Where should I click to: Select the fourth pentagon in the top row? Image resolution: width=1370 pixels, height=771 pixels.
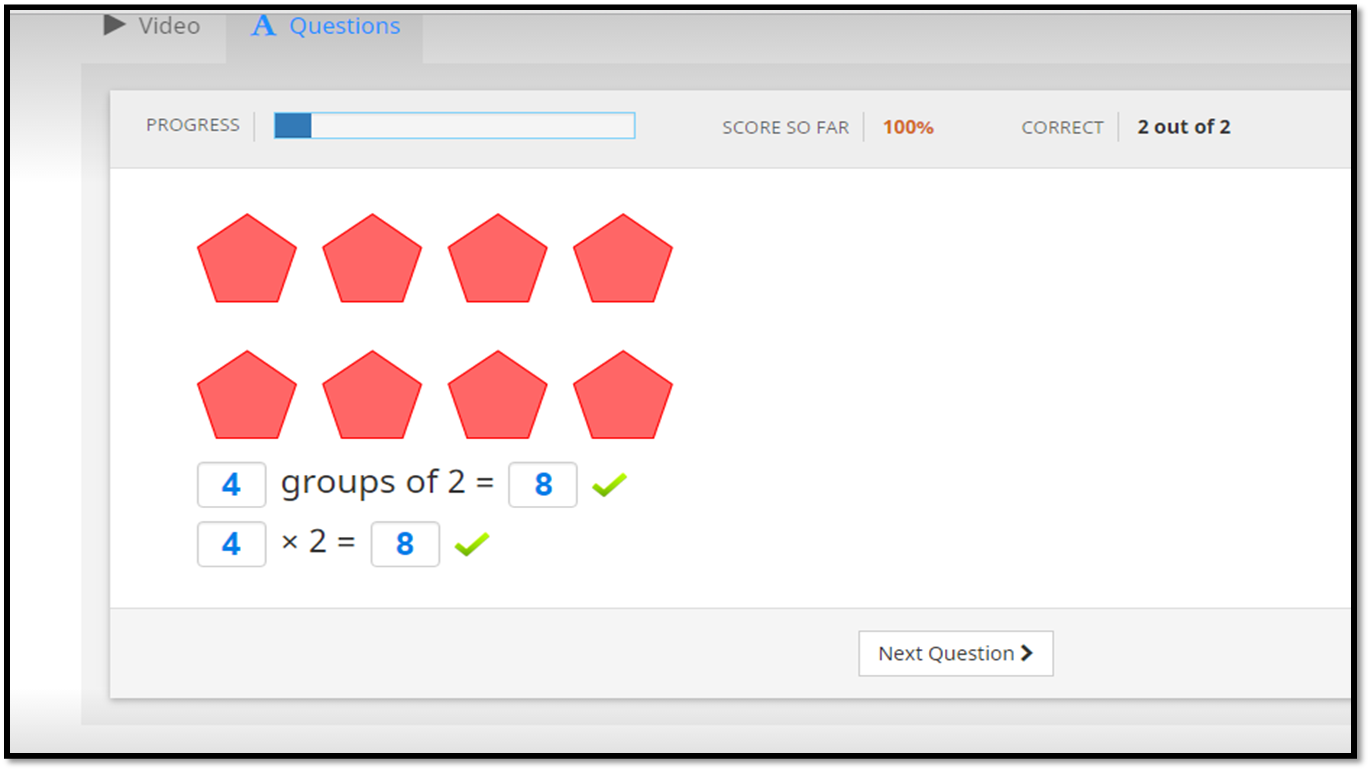pos(622,260)
